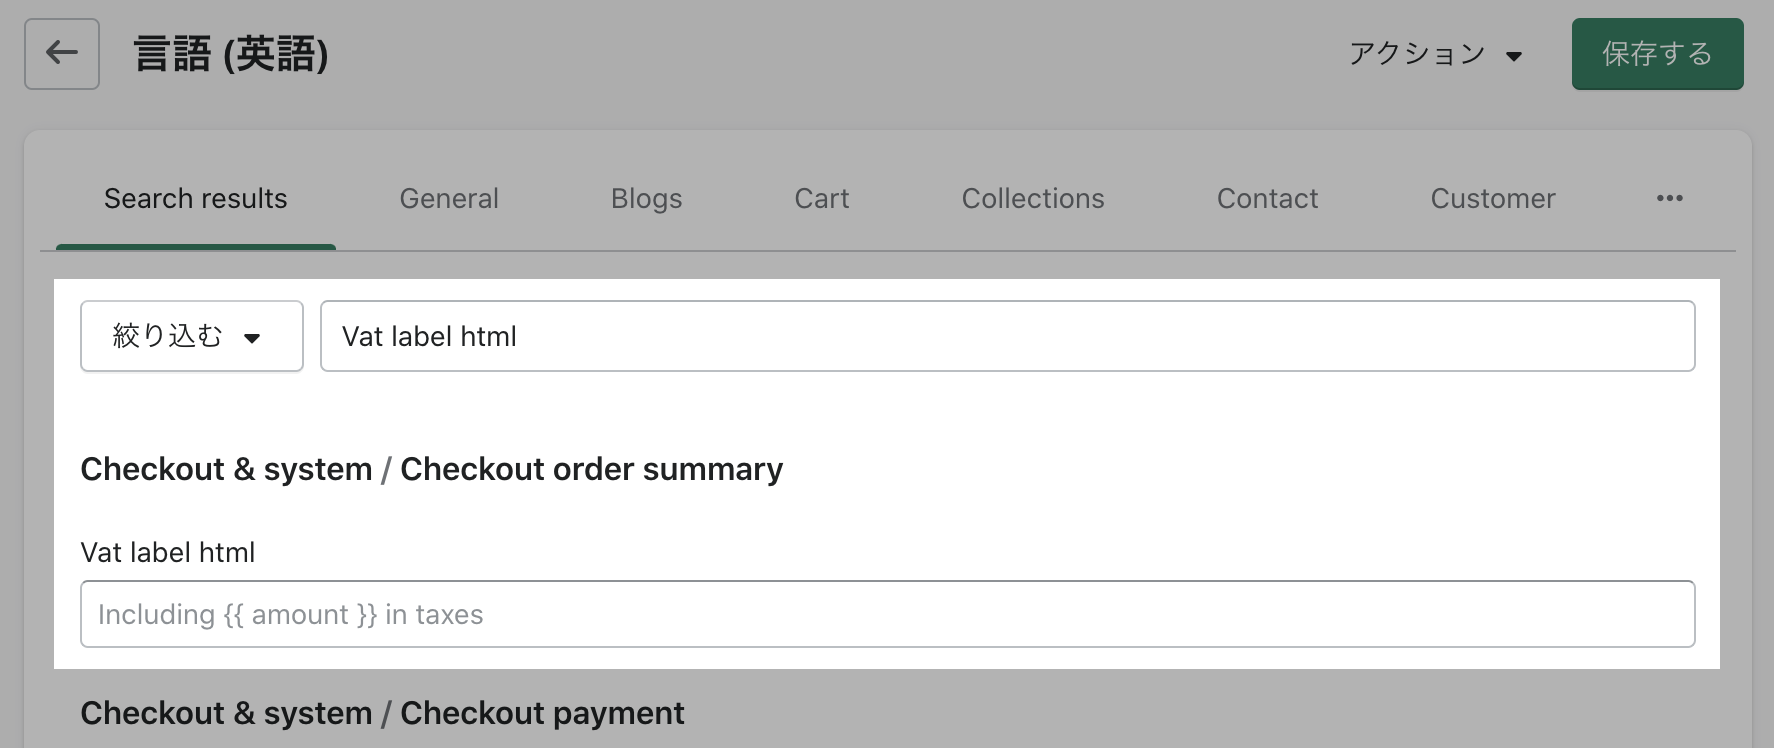
Task: Click the Checkout order summary heading
Action: point(591,469)
